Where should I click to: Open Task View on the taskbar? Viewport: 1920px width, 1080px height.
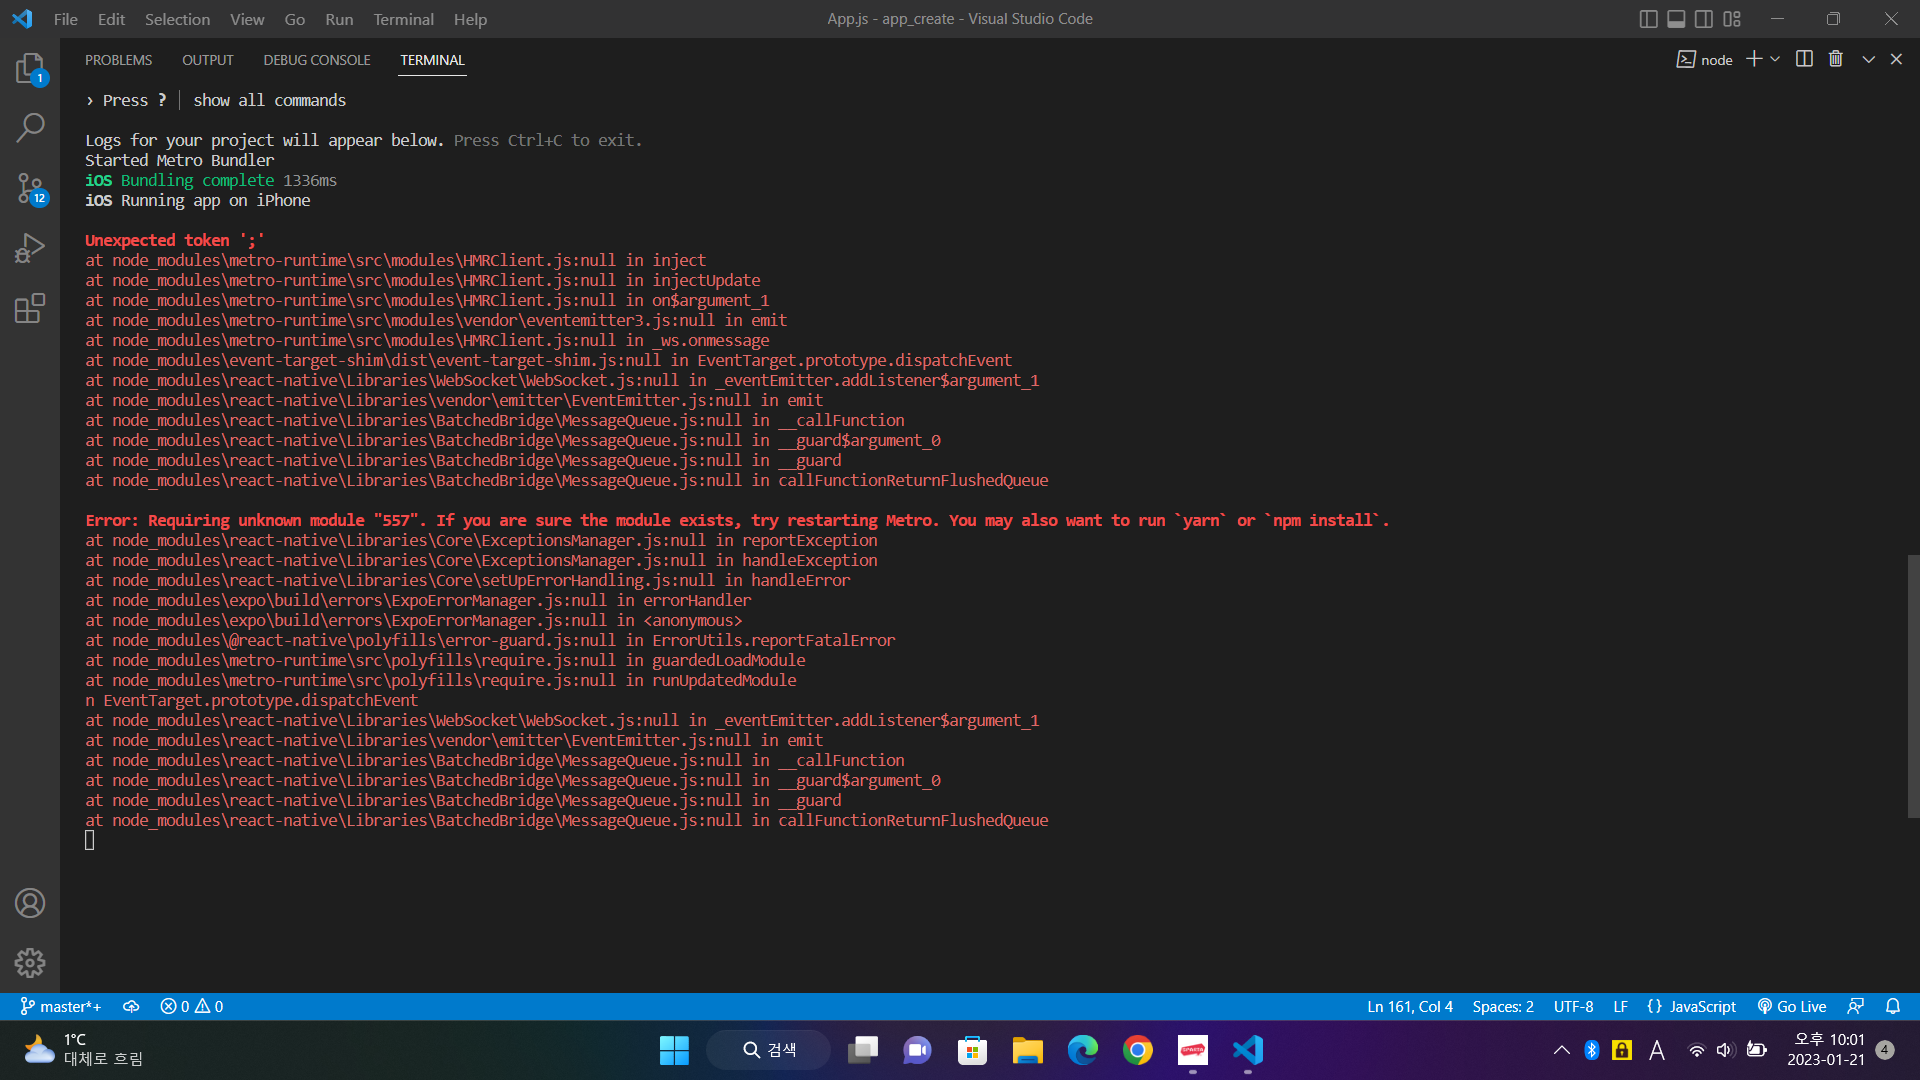tap(863, 1050)
